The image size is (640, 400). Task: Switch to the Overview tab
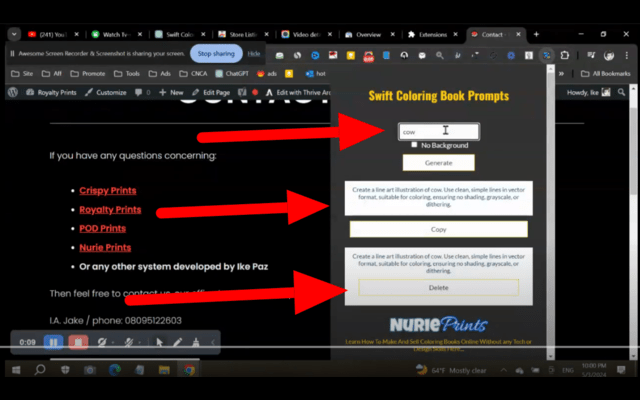(369, 35)
